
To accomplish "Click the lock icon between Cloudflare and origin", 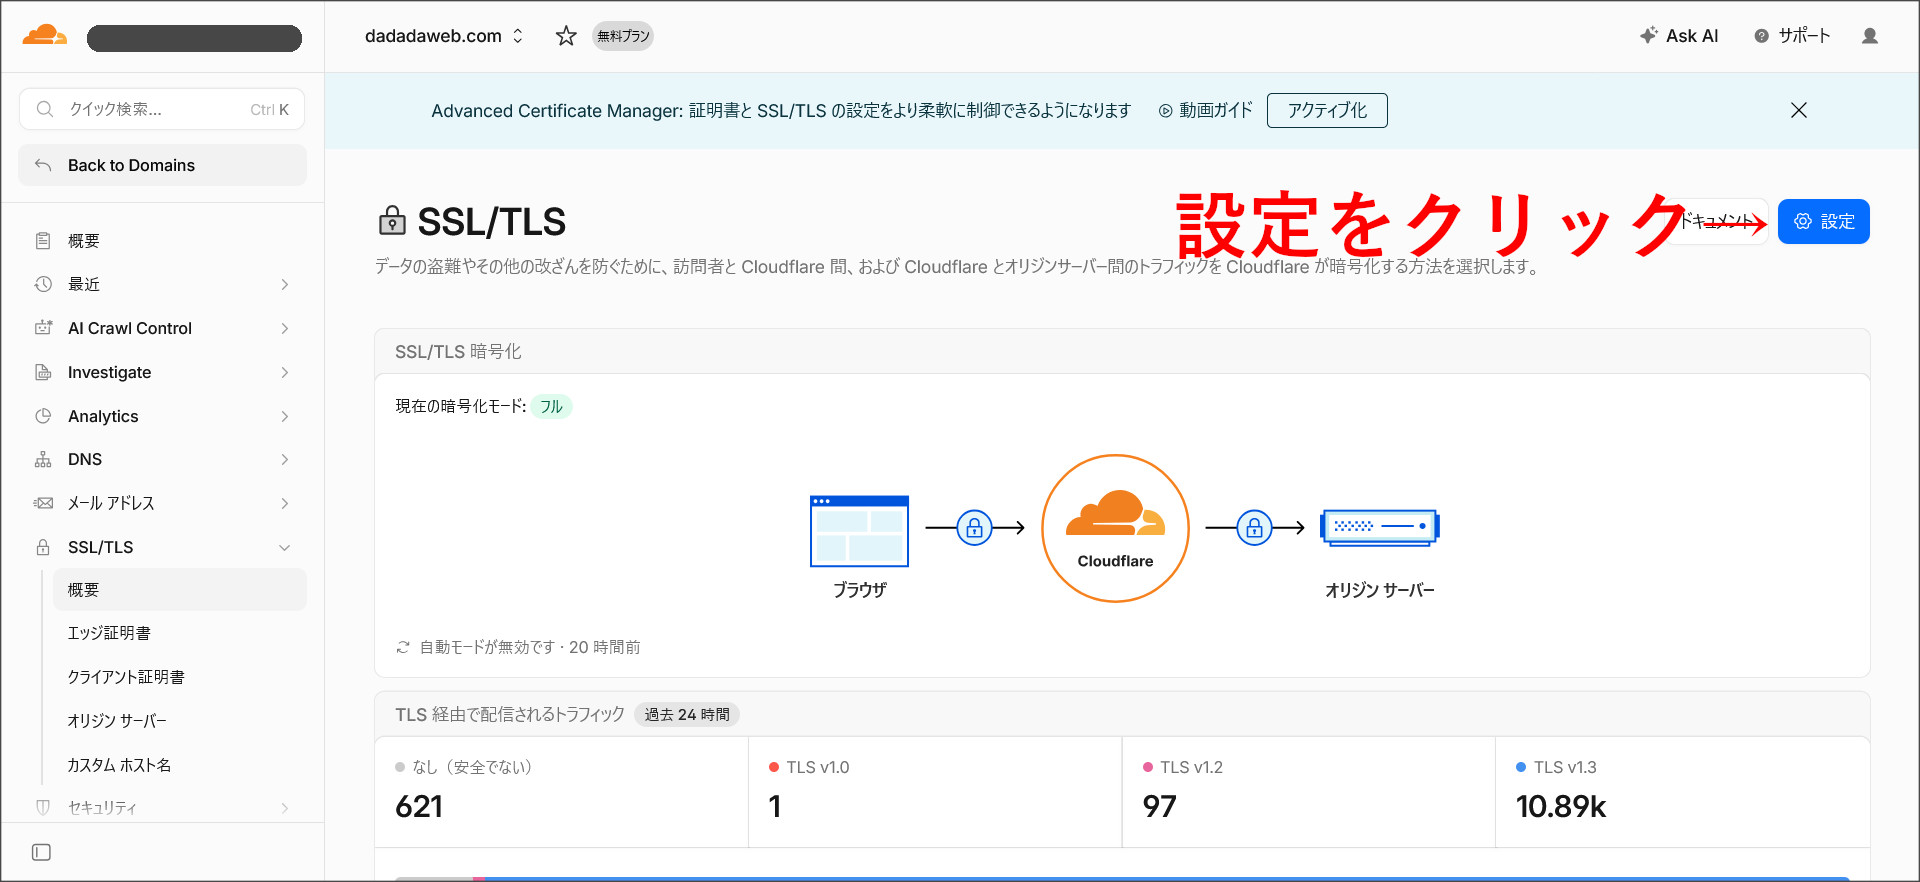I will 1254,527.
